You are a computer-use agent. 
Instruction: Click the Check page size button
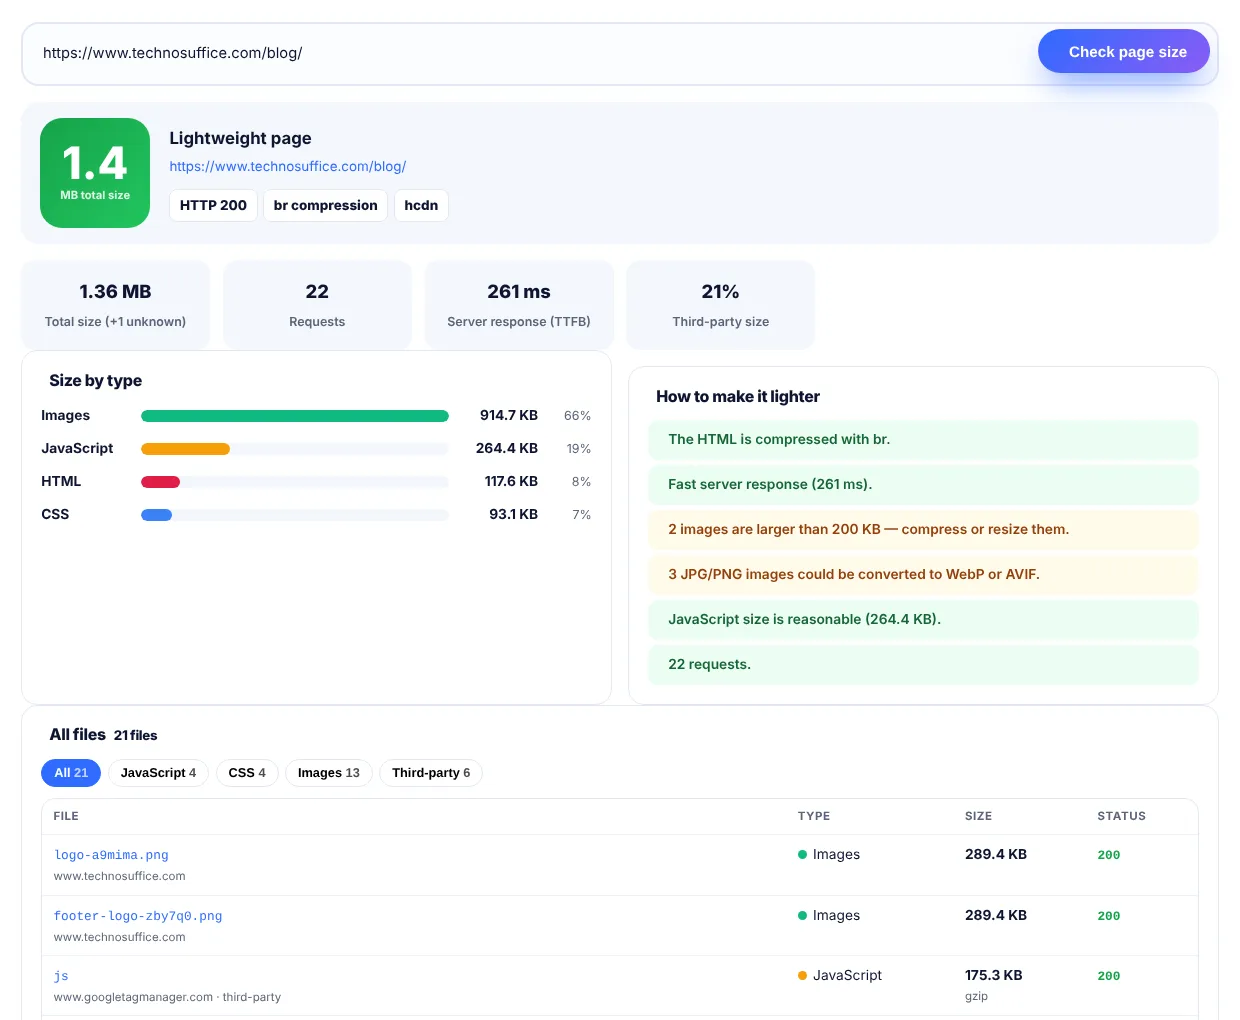[x=1123, y=52]
